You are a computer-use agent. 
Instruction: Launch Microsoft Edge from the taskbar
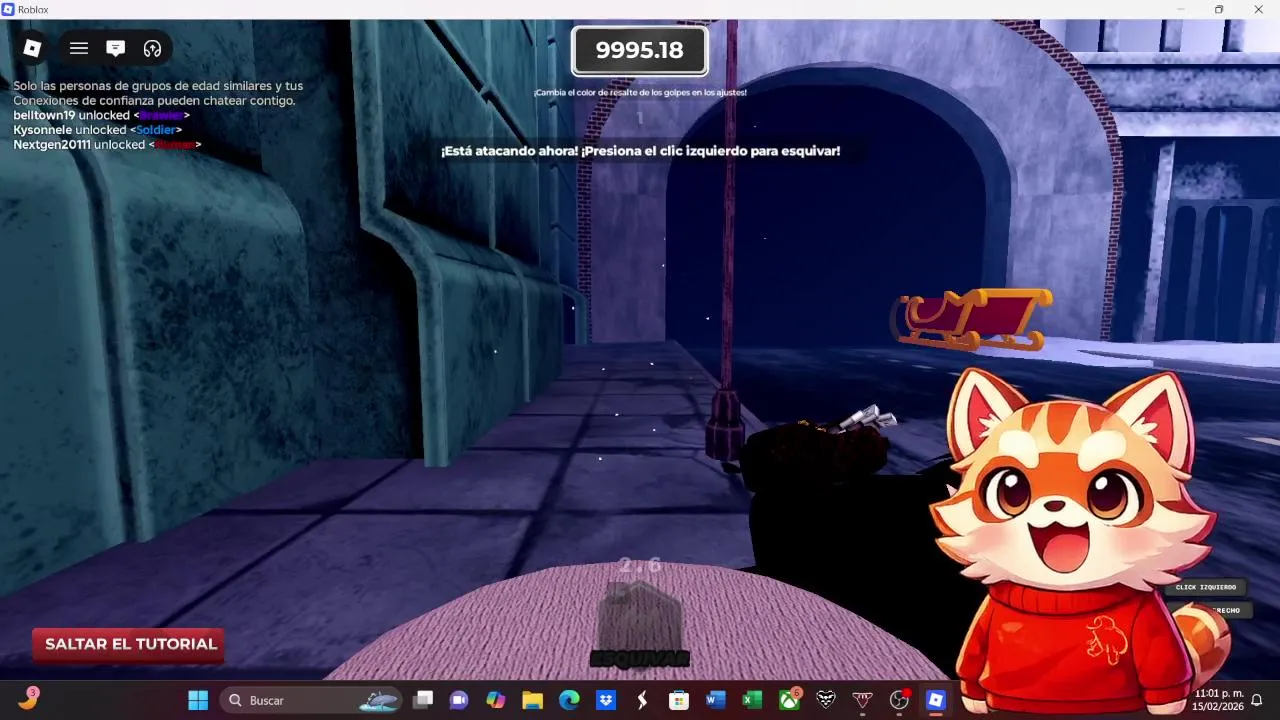click(569, 700)
